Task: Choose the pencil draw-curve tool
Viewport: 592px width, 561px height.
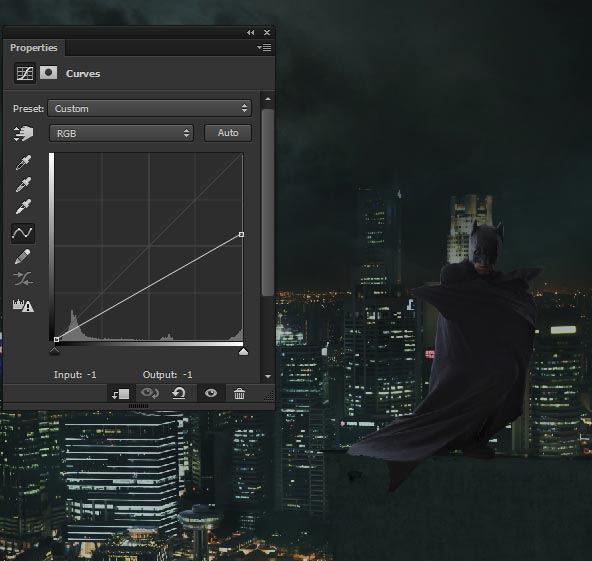Action: tap(23, 256)
